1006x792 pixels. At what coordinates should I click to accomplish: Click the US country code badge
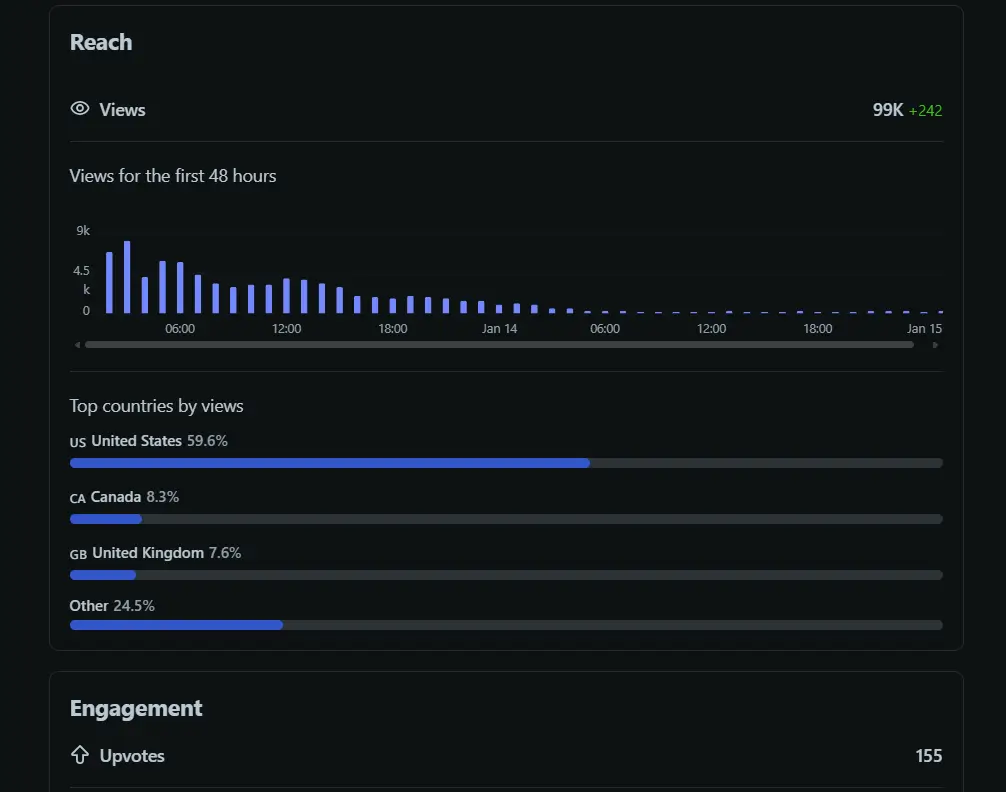point(78,442)
